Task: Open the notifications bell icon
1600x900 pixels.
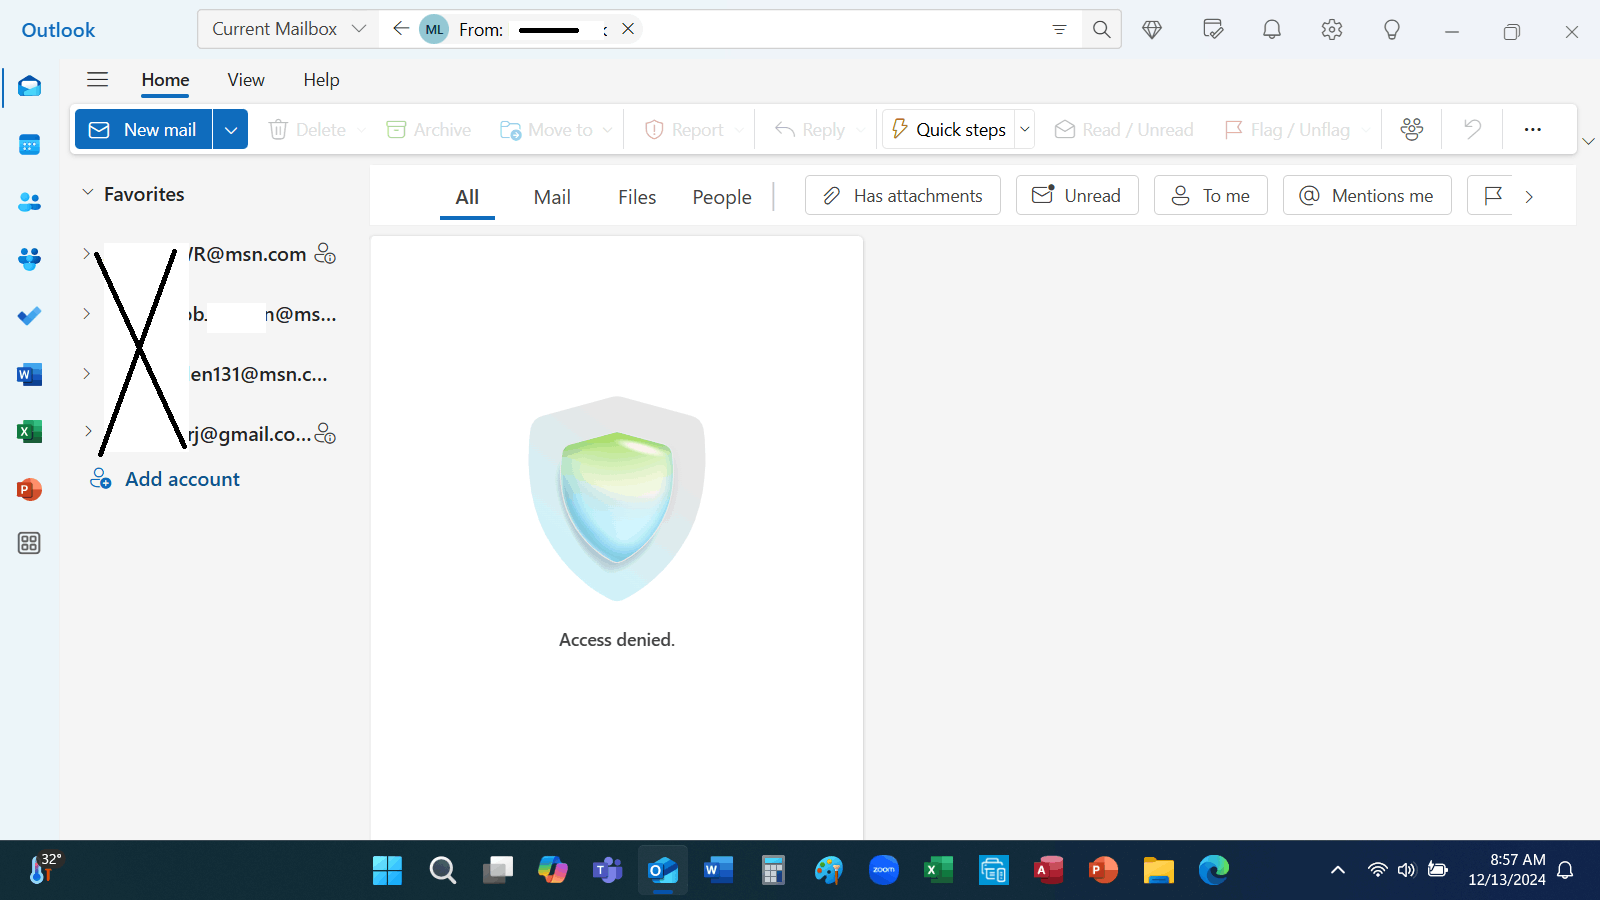Action: (x=1272, y=29)
